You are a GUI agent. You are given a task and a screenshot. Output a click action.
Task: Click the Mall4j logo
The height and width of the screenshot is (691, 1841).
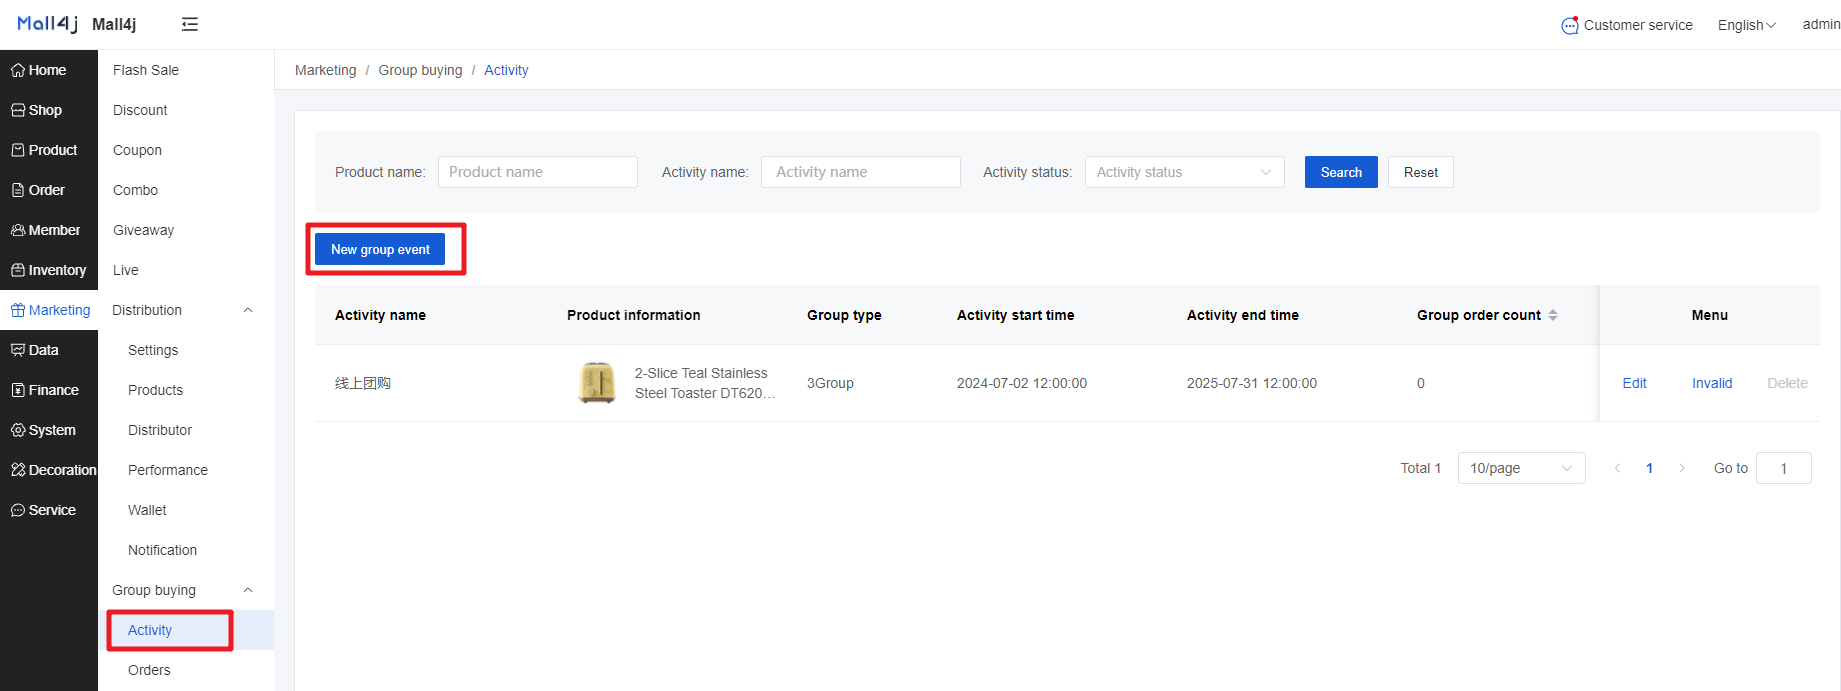pyautogui.click(x=47, y=24)
